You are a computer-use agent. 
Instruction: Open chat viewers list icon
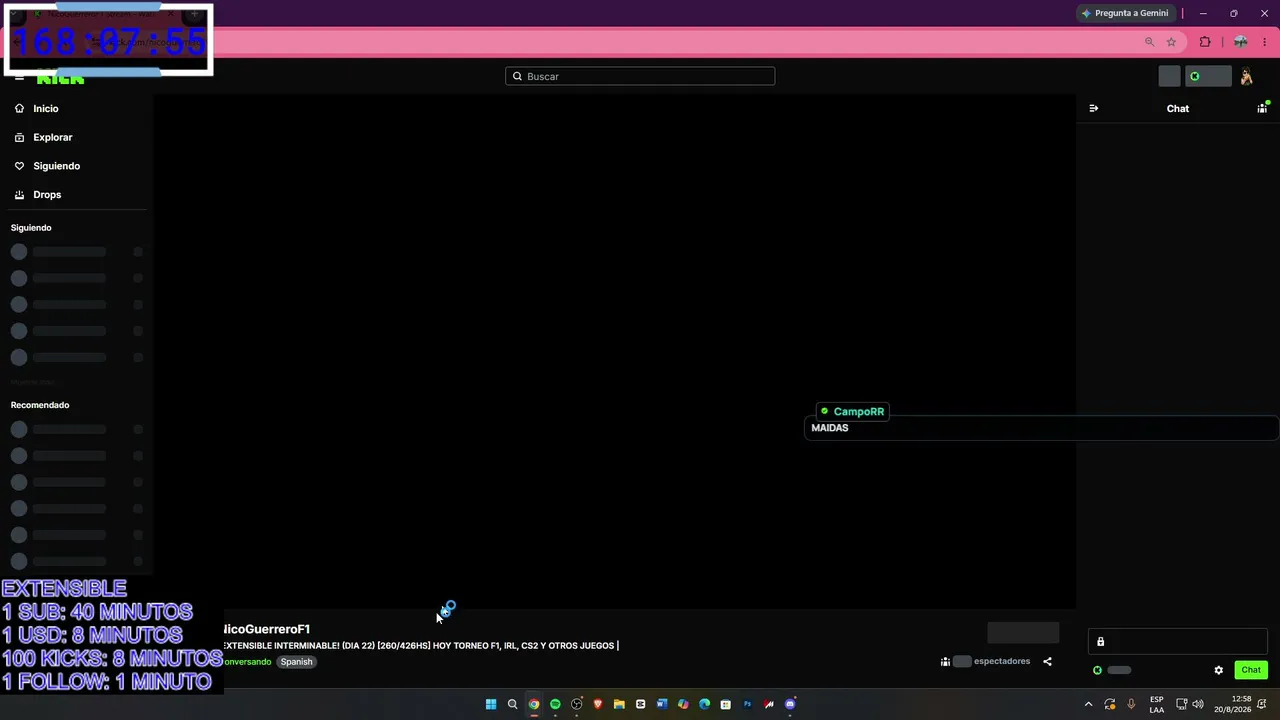[x=1262, y=108]
